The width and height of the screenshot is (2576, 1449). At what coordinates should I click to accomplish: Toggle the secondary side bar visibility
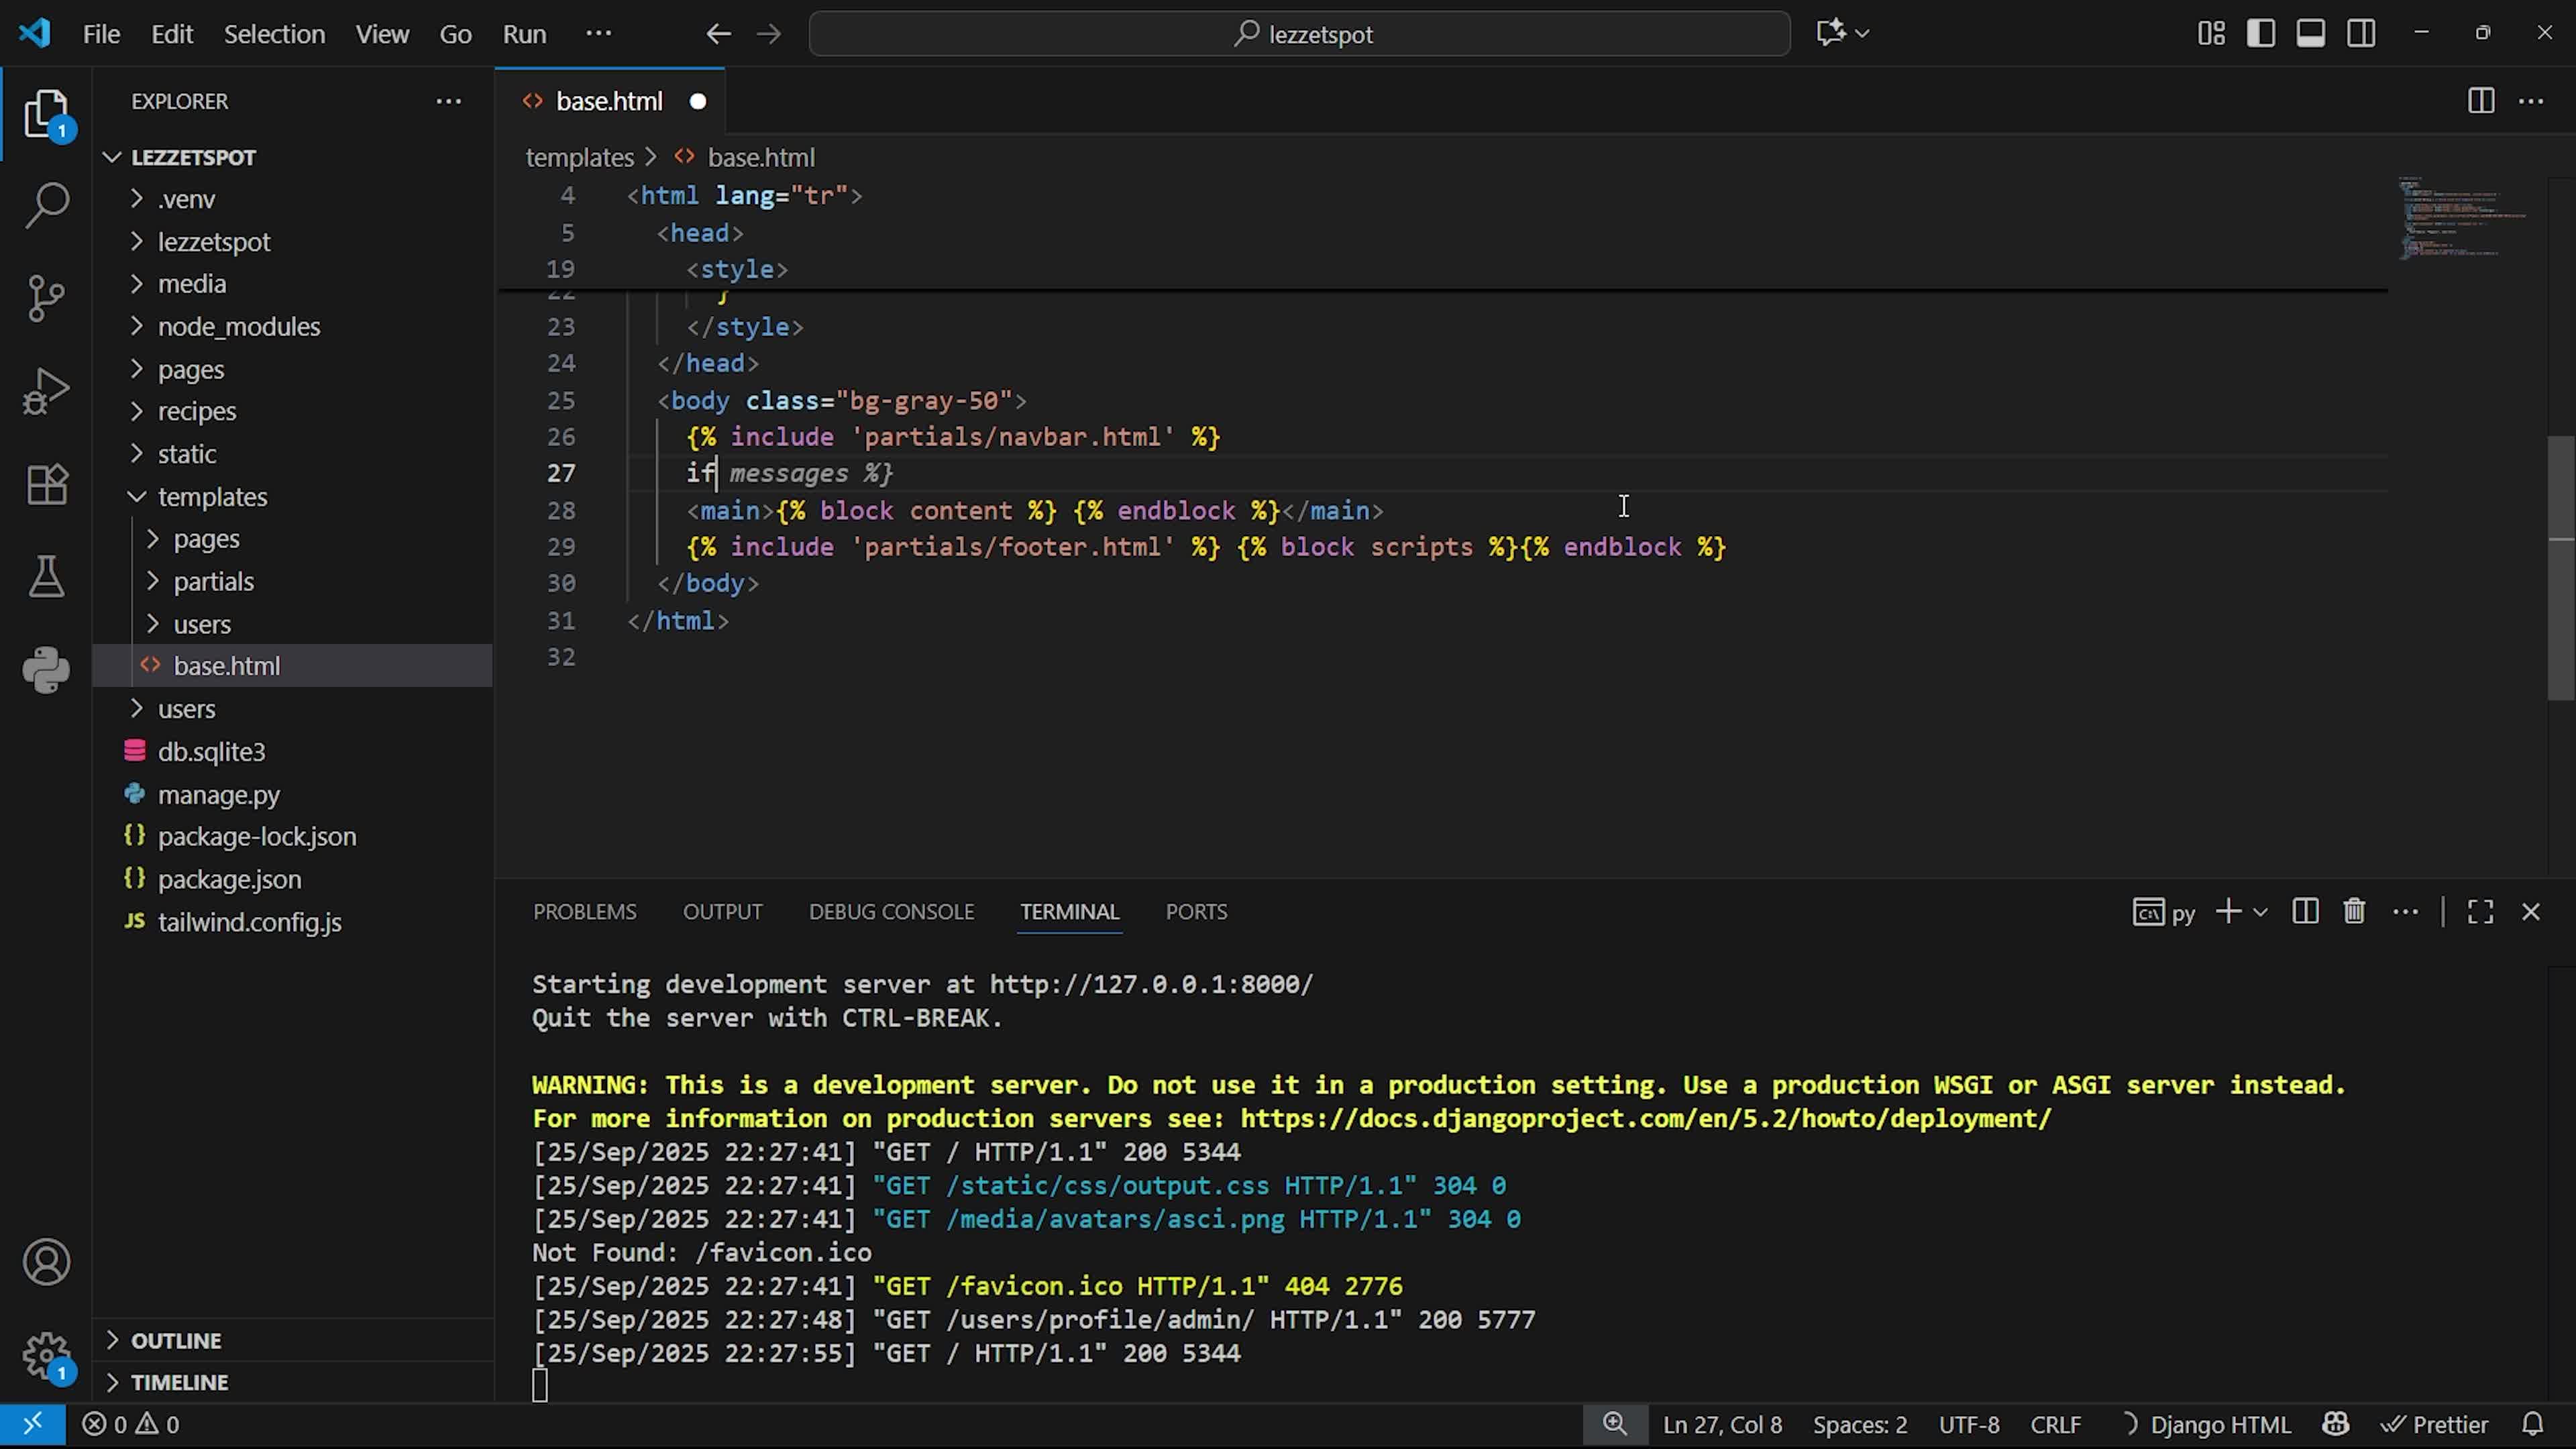pyautogui.click(x=2361, y=34)
